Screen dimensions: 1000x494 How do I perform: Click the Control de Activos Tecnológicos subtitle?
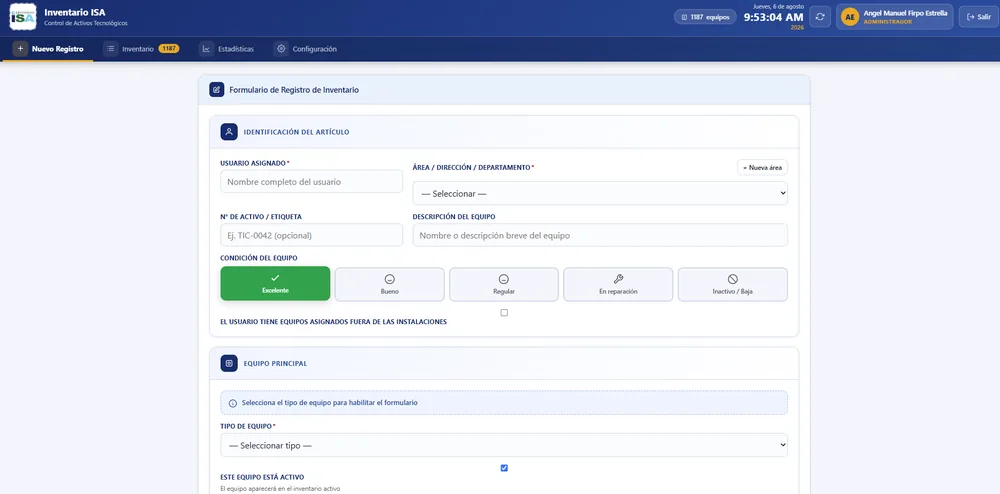(85, 24)
